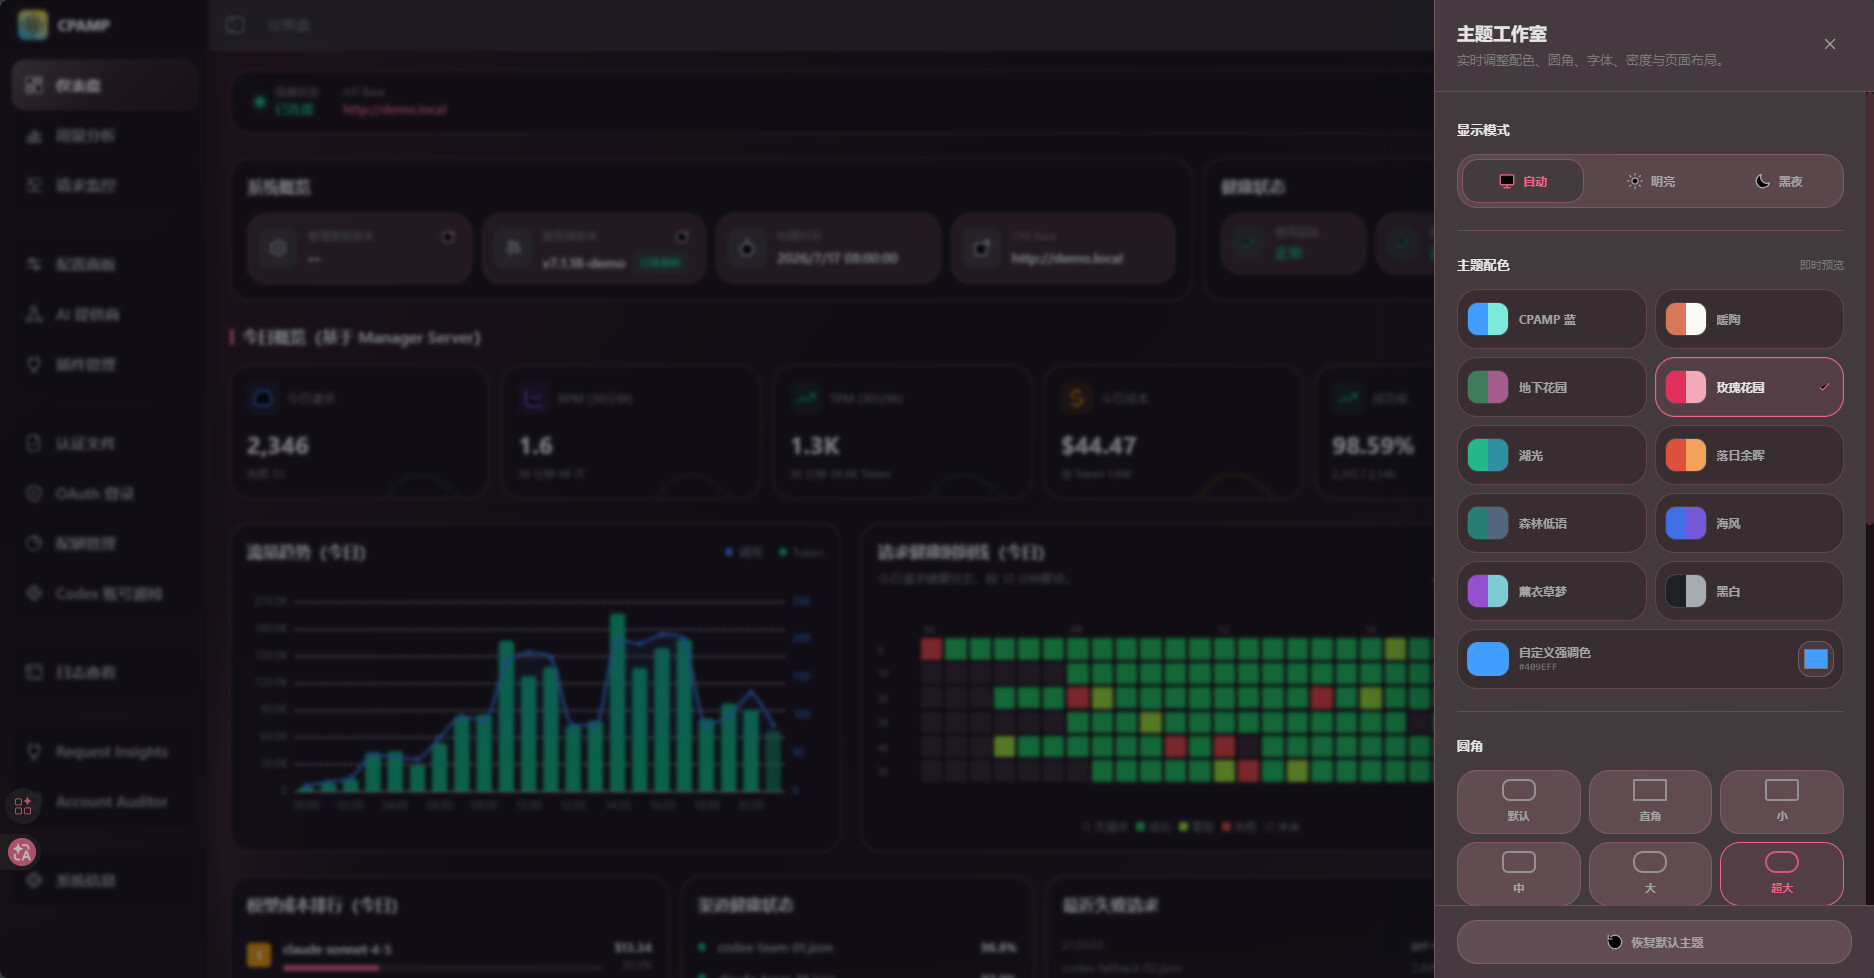The width and height of the screenshot is (1874, 978).
Task: Select the 黑白 theme
Action: click(1749, 591)
